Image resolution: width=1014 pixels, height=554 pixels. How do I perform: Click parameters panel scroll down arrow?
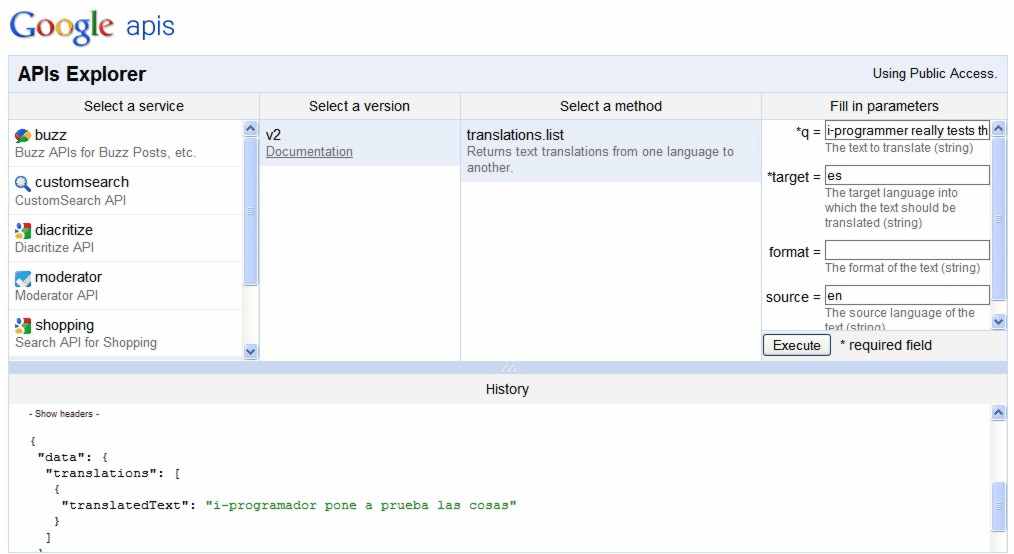pos(998,321)
